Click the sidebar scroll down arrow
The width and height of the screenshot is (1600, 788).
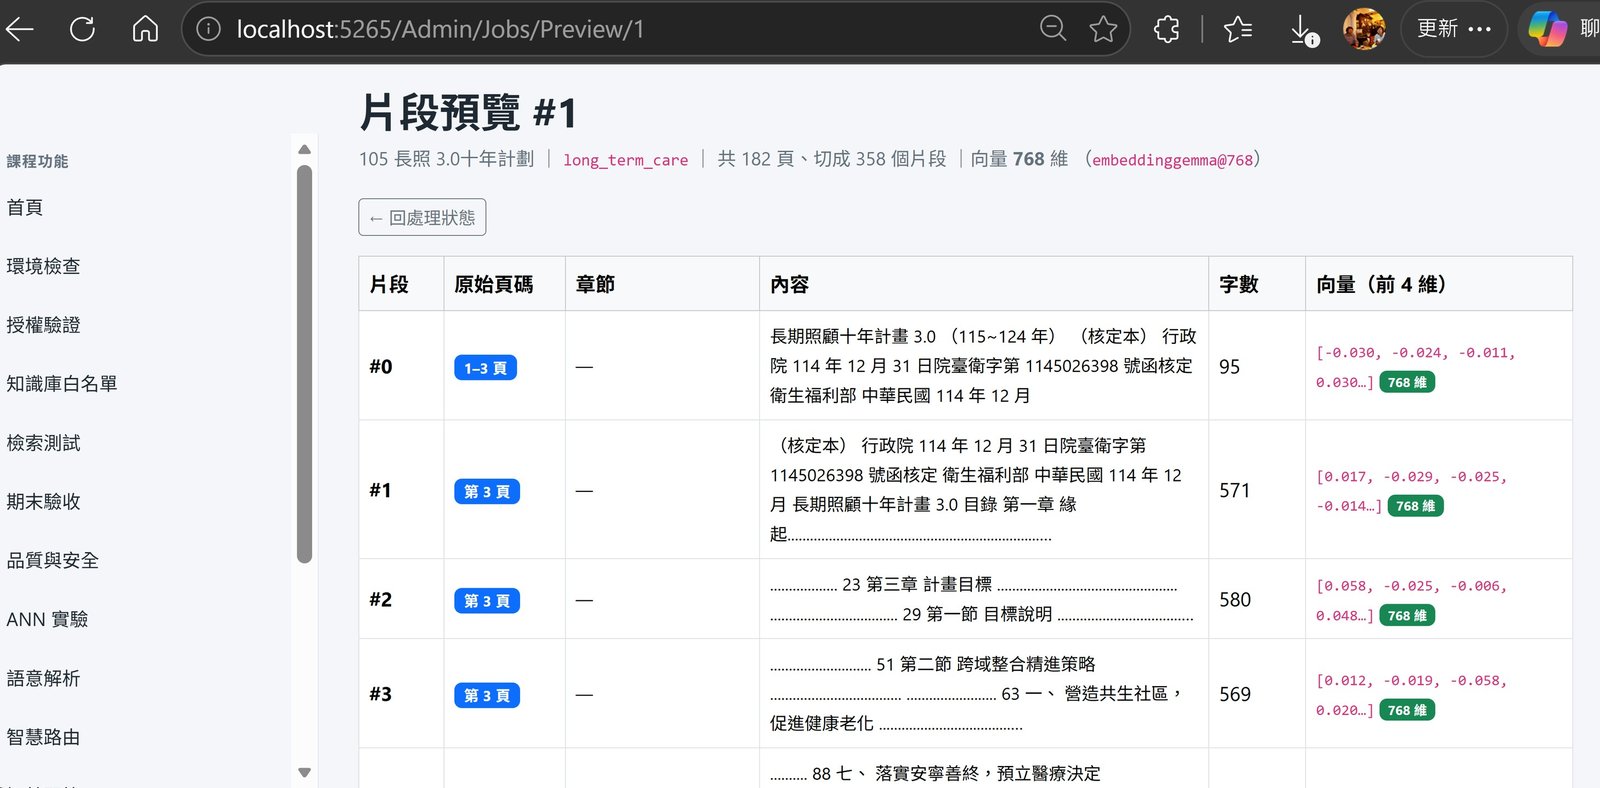[305, 772]
